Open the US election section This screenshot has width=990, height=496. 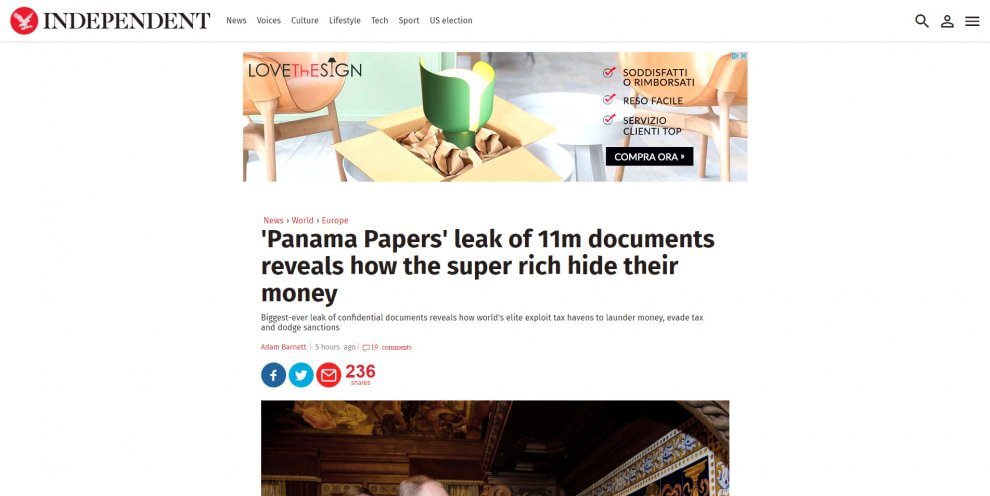click(451, 21)
